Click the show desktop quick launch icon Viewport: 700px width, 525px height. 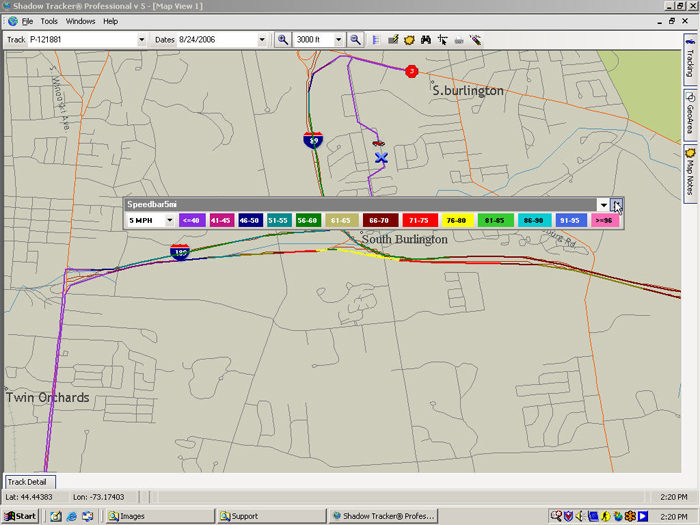tap(87, 517)
